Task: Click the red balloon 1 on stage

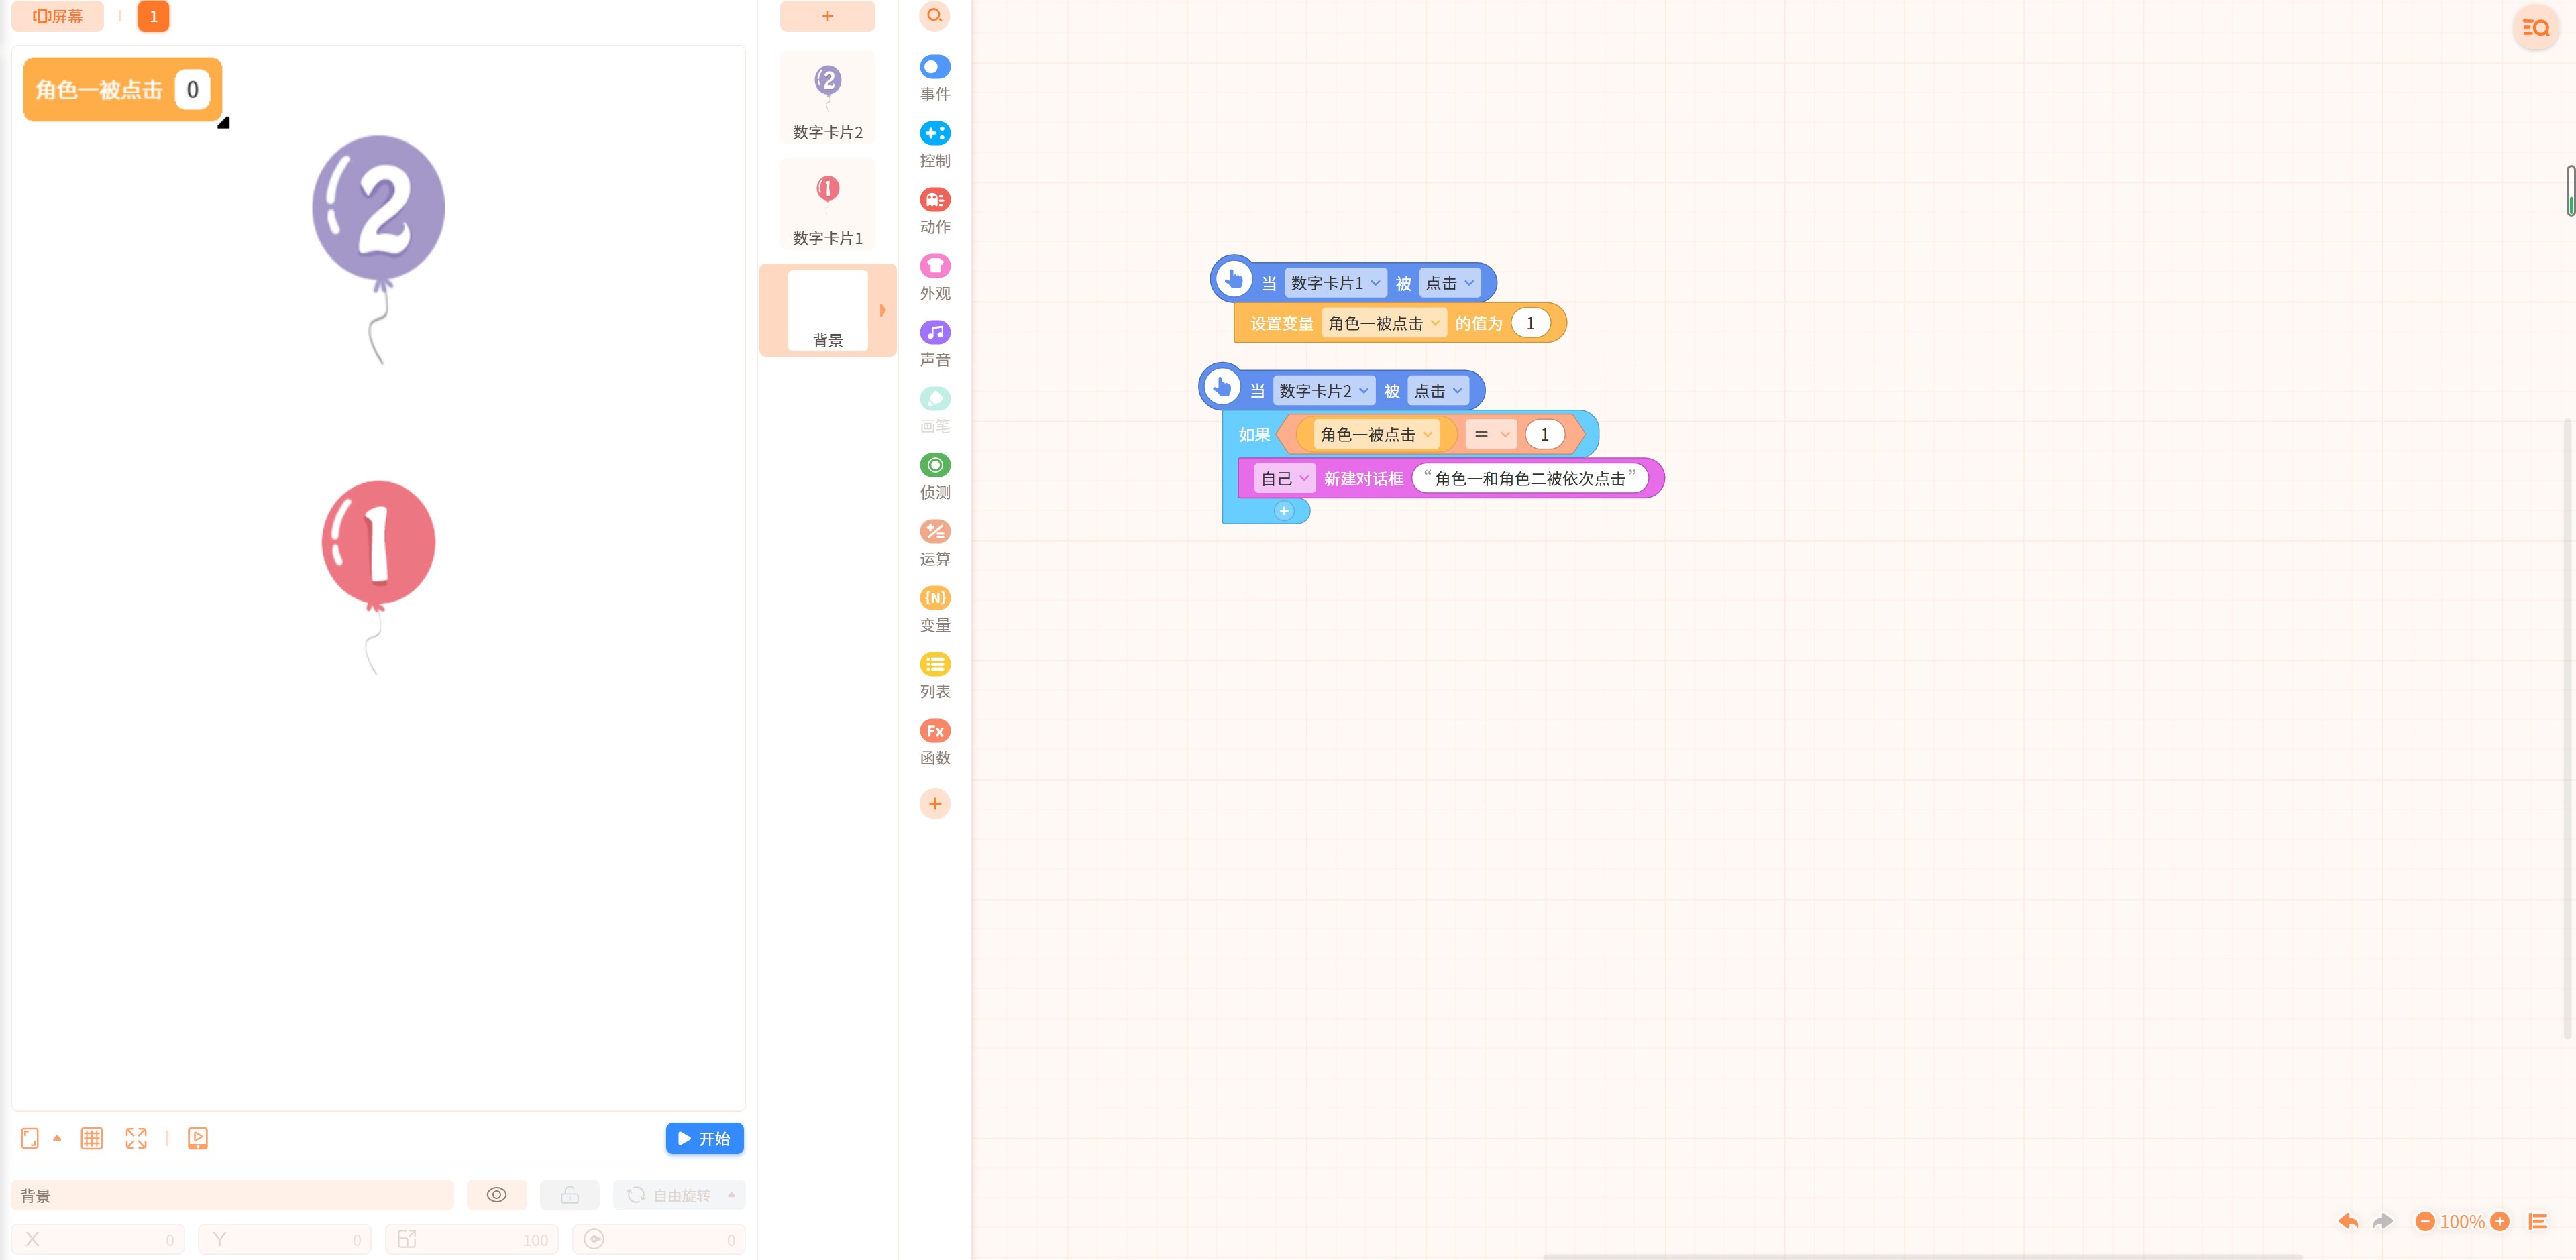Action: [378, 544]
